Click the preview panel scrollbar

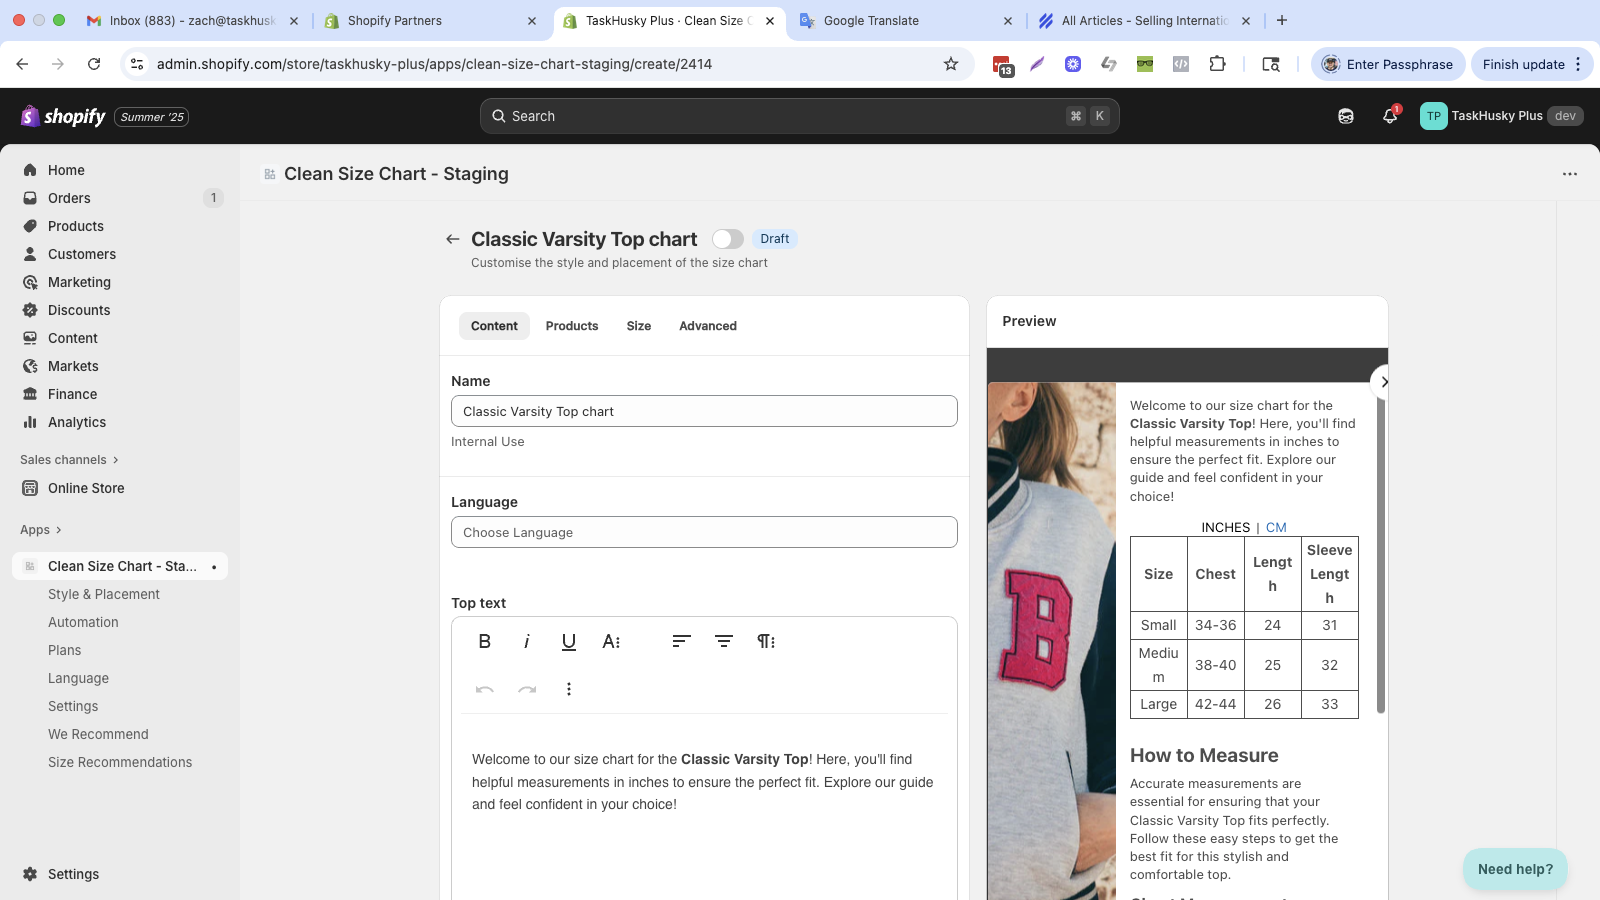tap(1381, 556)
